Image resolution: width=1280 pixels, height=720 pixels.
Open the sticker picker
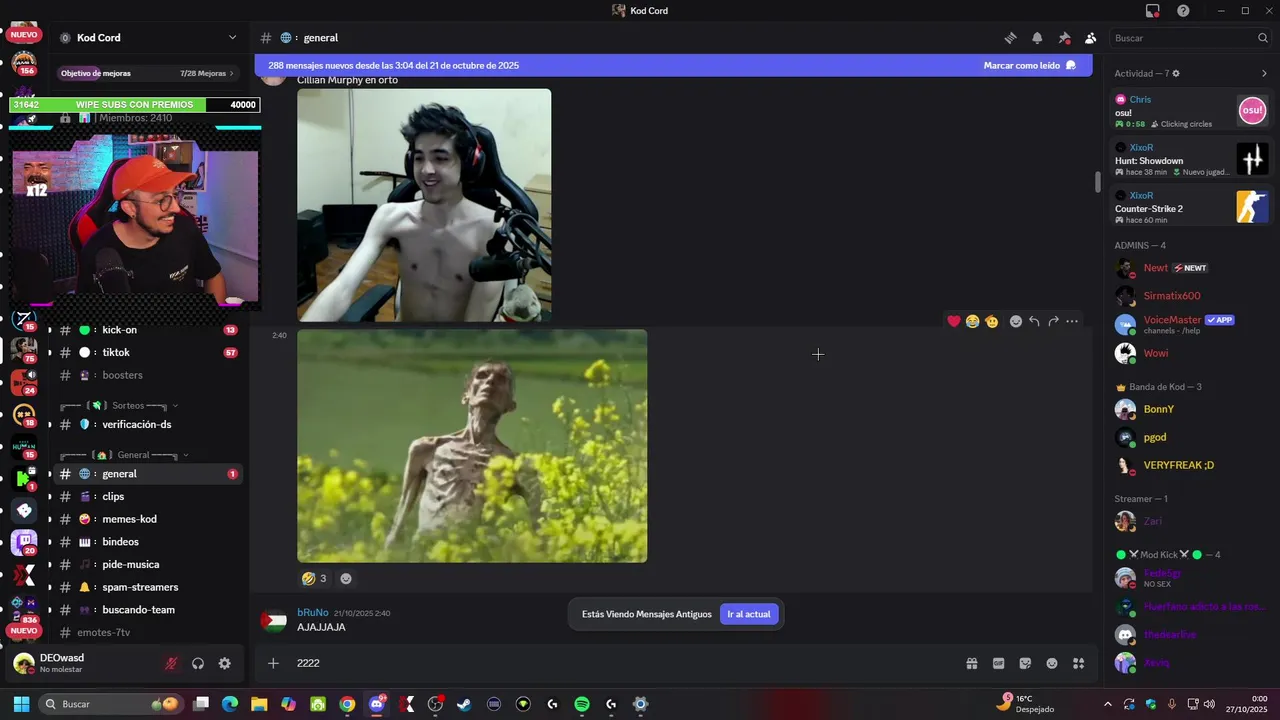(x=1025, y=663)
